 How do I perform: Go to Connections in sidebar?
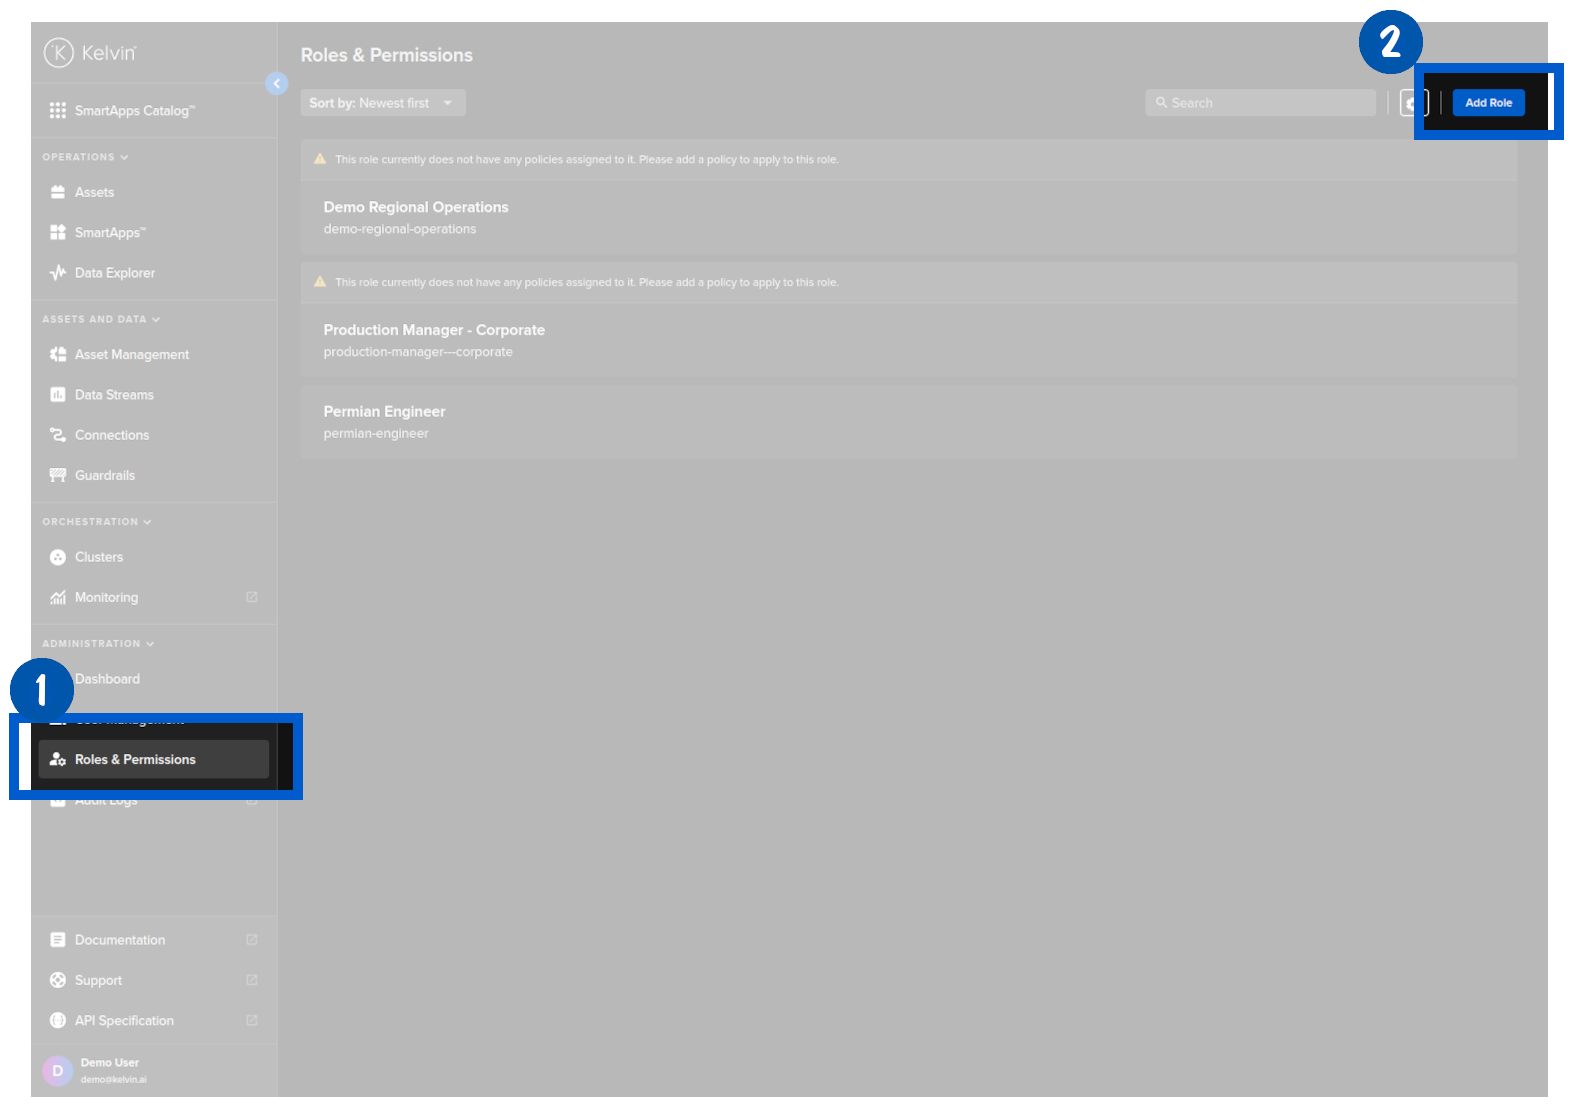[111, 436]
